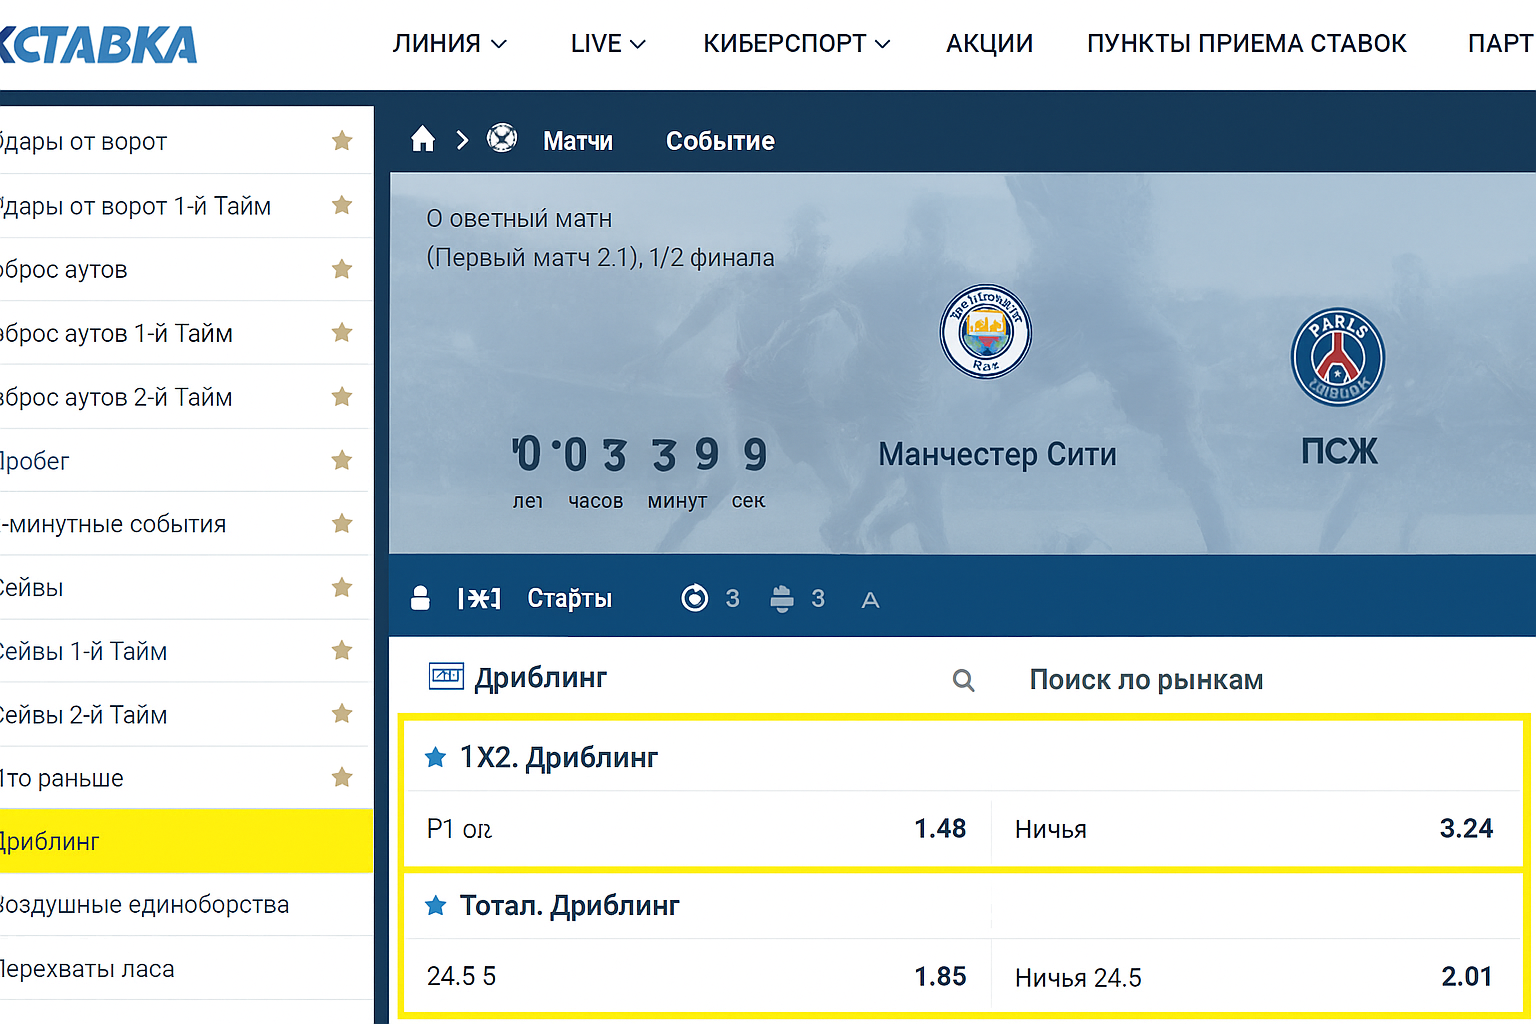Click the football icon next to Матчи
The image size is (1536, 1024).
pyautogui.click(x=502, y=138)
